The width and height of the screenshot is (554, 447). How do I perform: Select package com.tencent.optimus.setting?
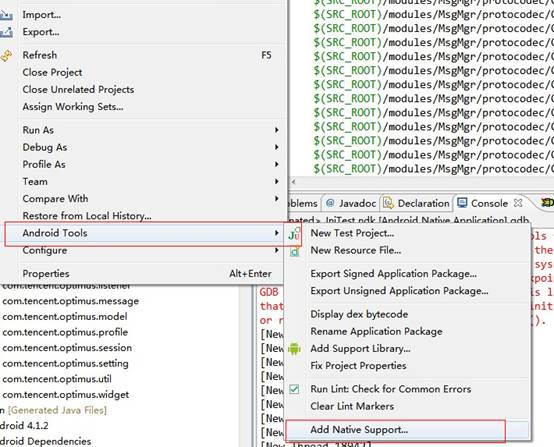tap(65, 364)
